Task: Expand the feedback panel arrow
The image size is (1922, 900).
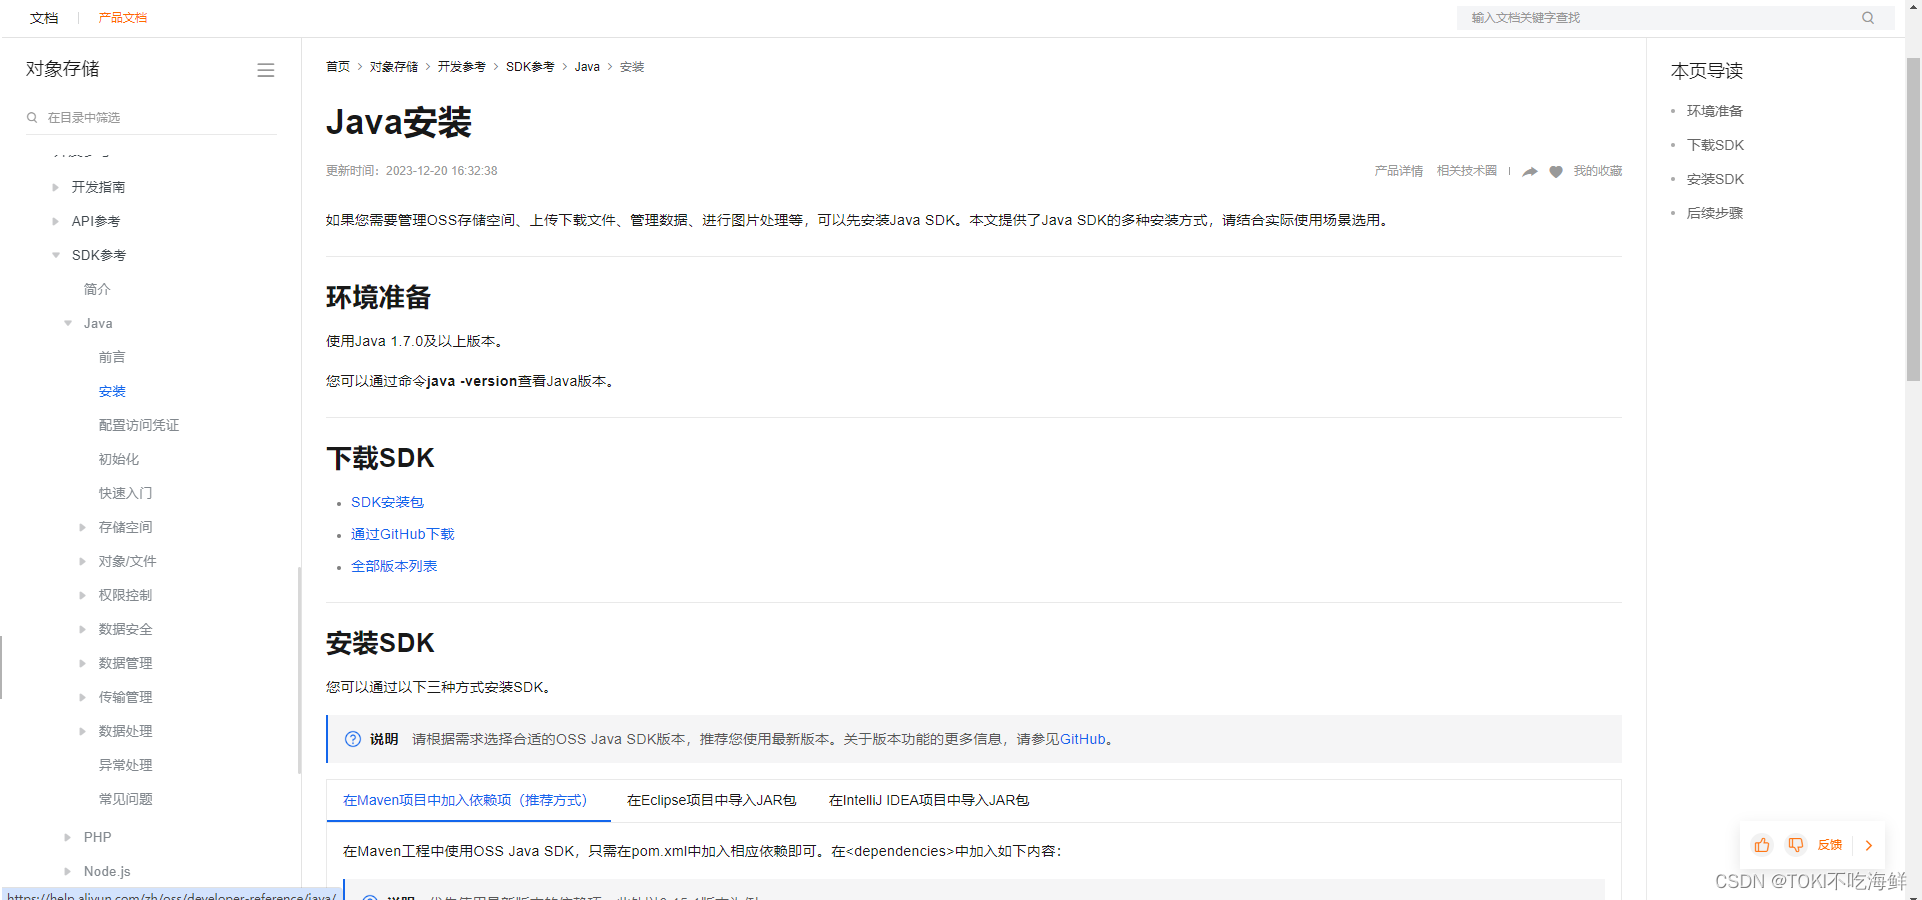Action: coord(1869,845)
